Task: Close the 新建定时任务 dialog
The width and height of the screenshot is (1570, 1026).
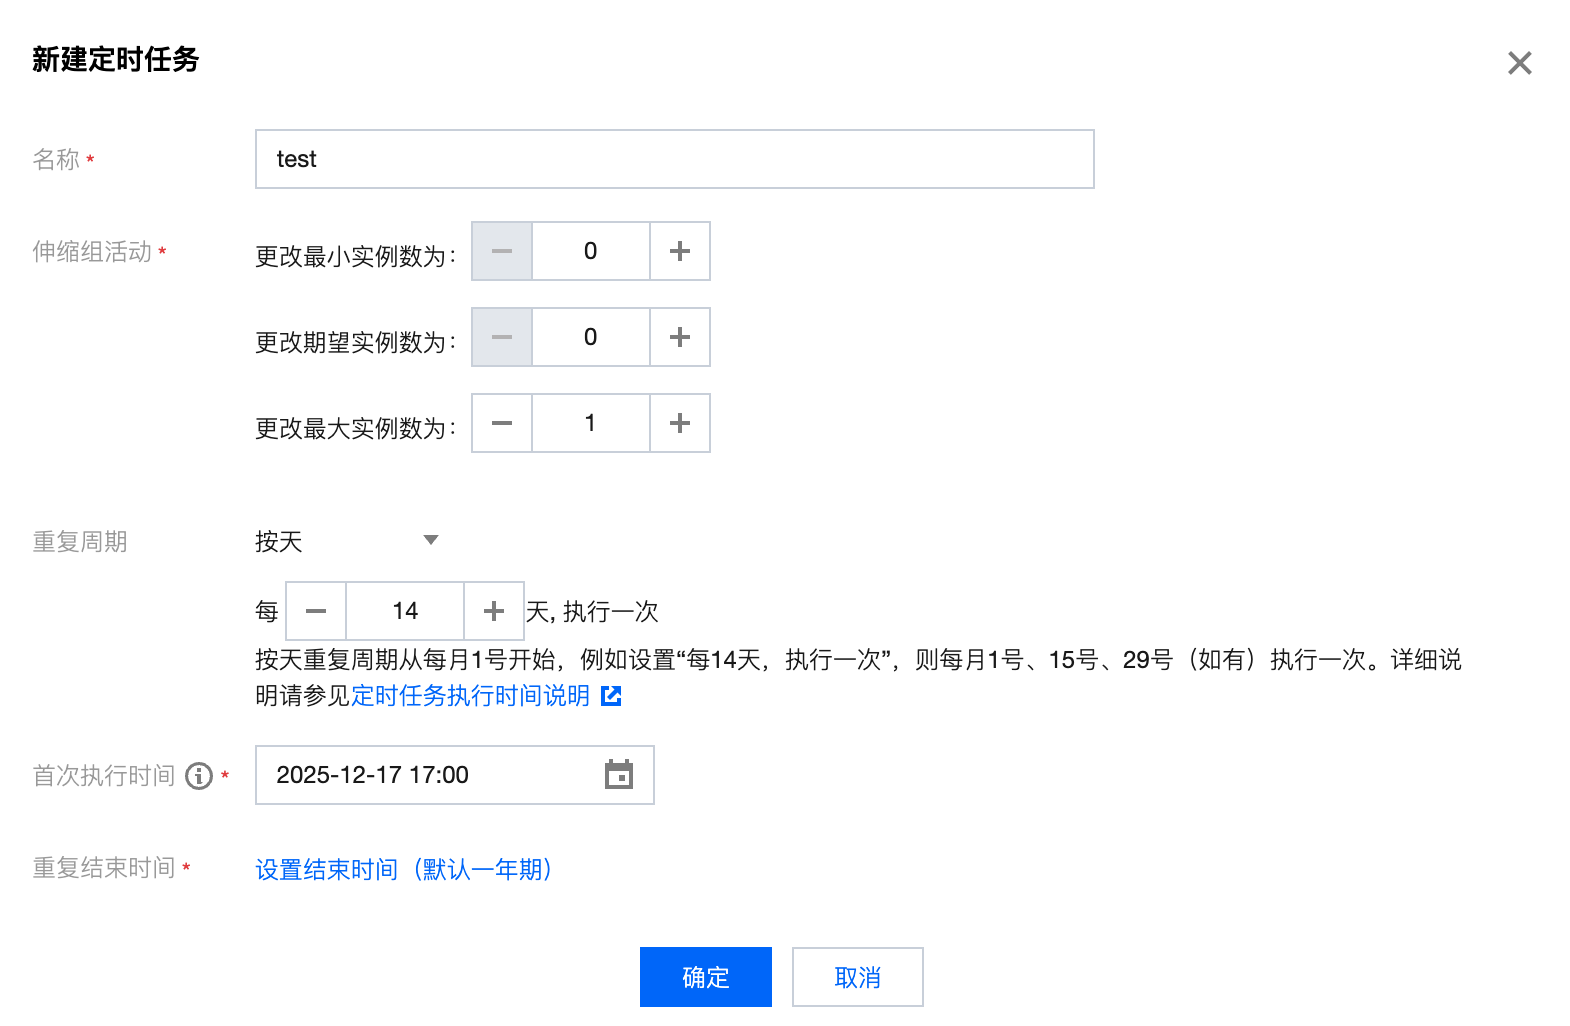Action: click(1520, 63)
